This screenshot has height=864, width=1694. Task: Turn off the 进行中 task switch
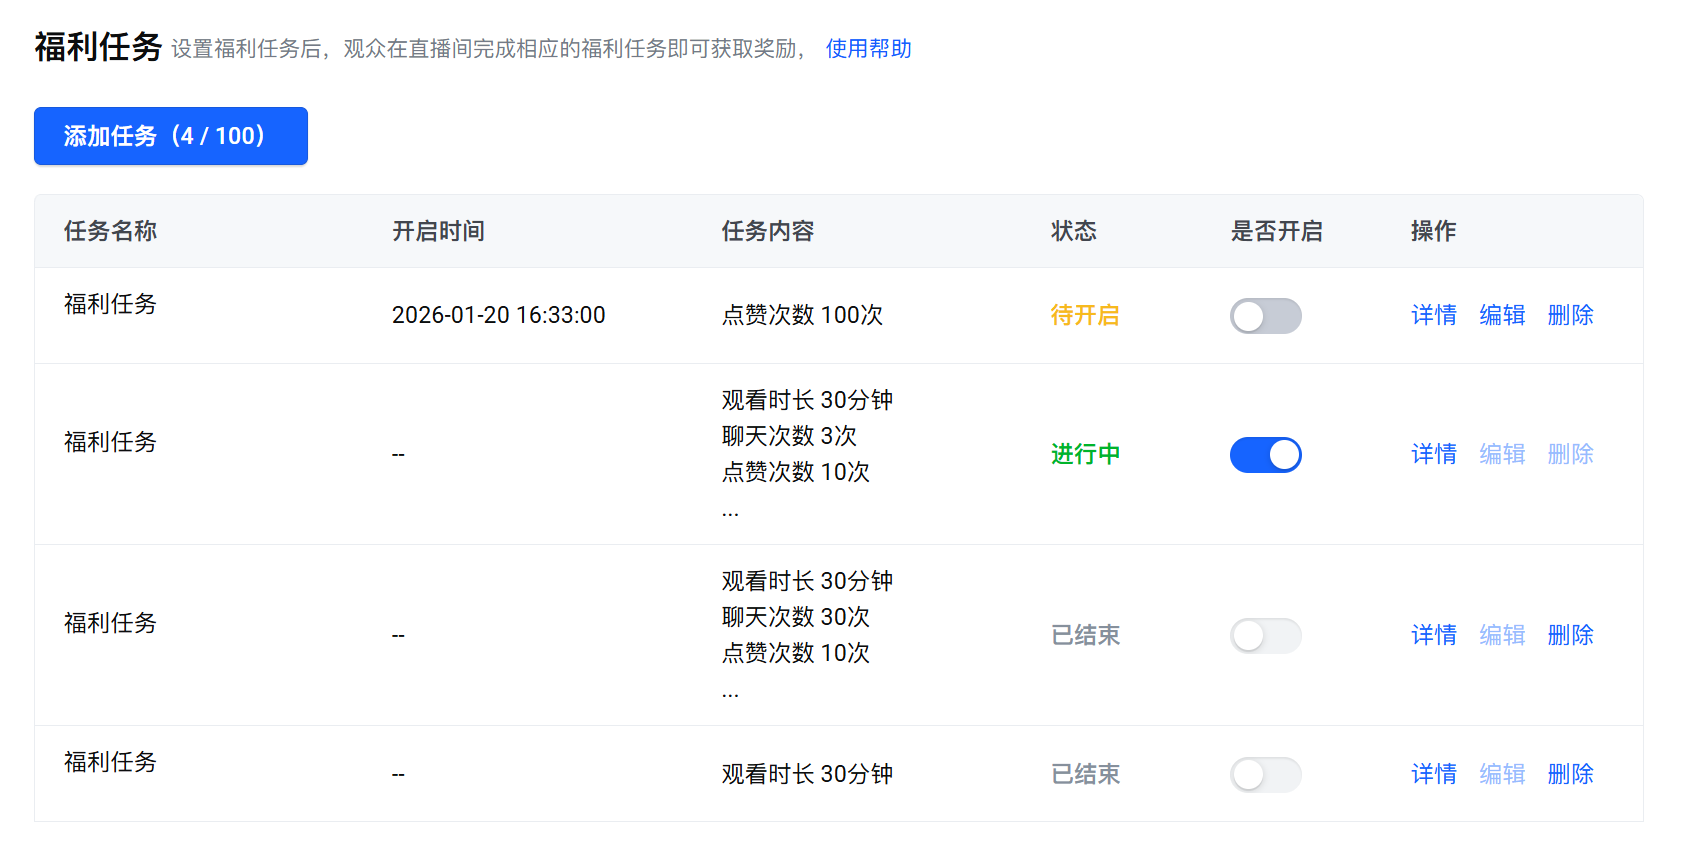click(1265, 455)
